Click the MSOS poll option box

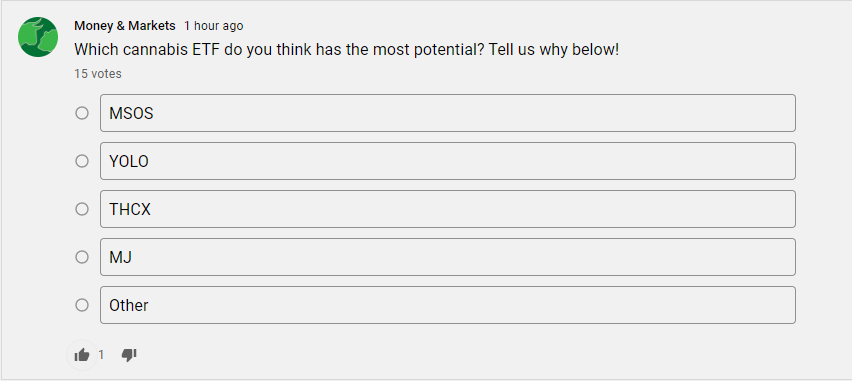coord(448,113)
